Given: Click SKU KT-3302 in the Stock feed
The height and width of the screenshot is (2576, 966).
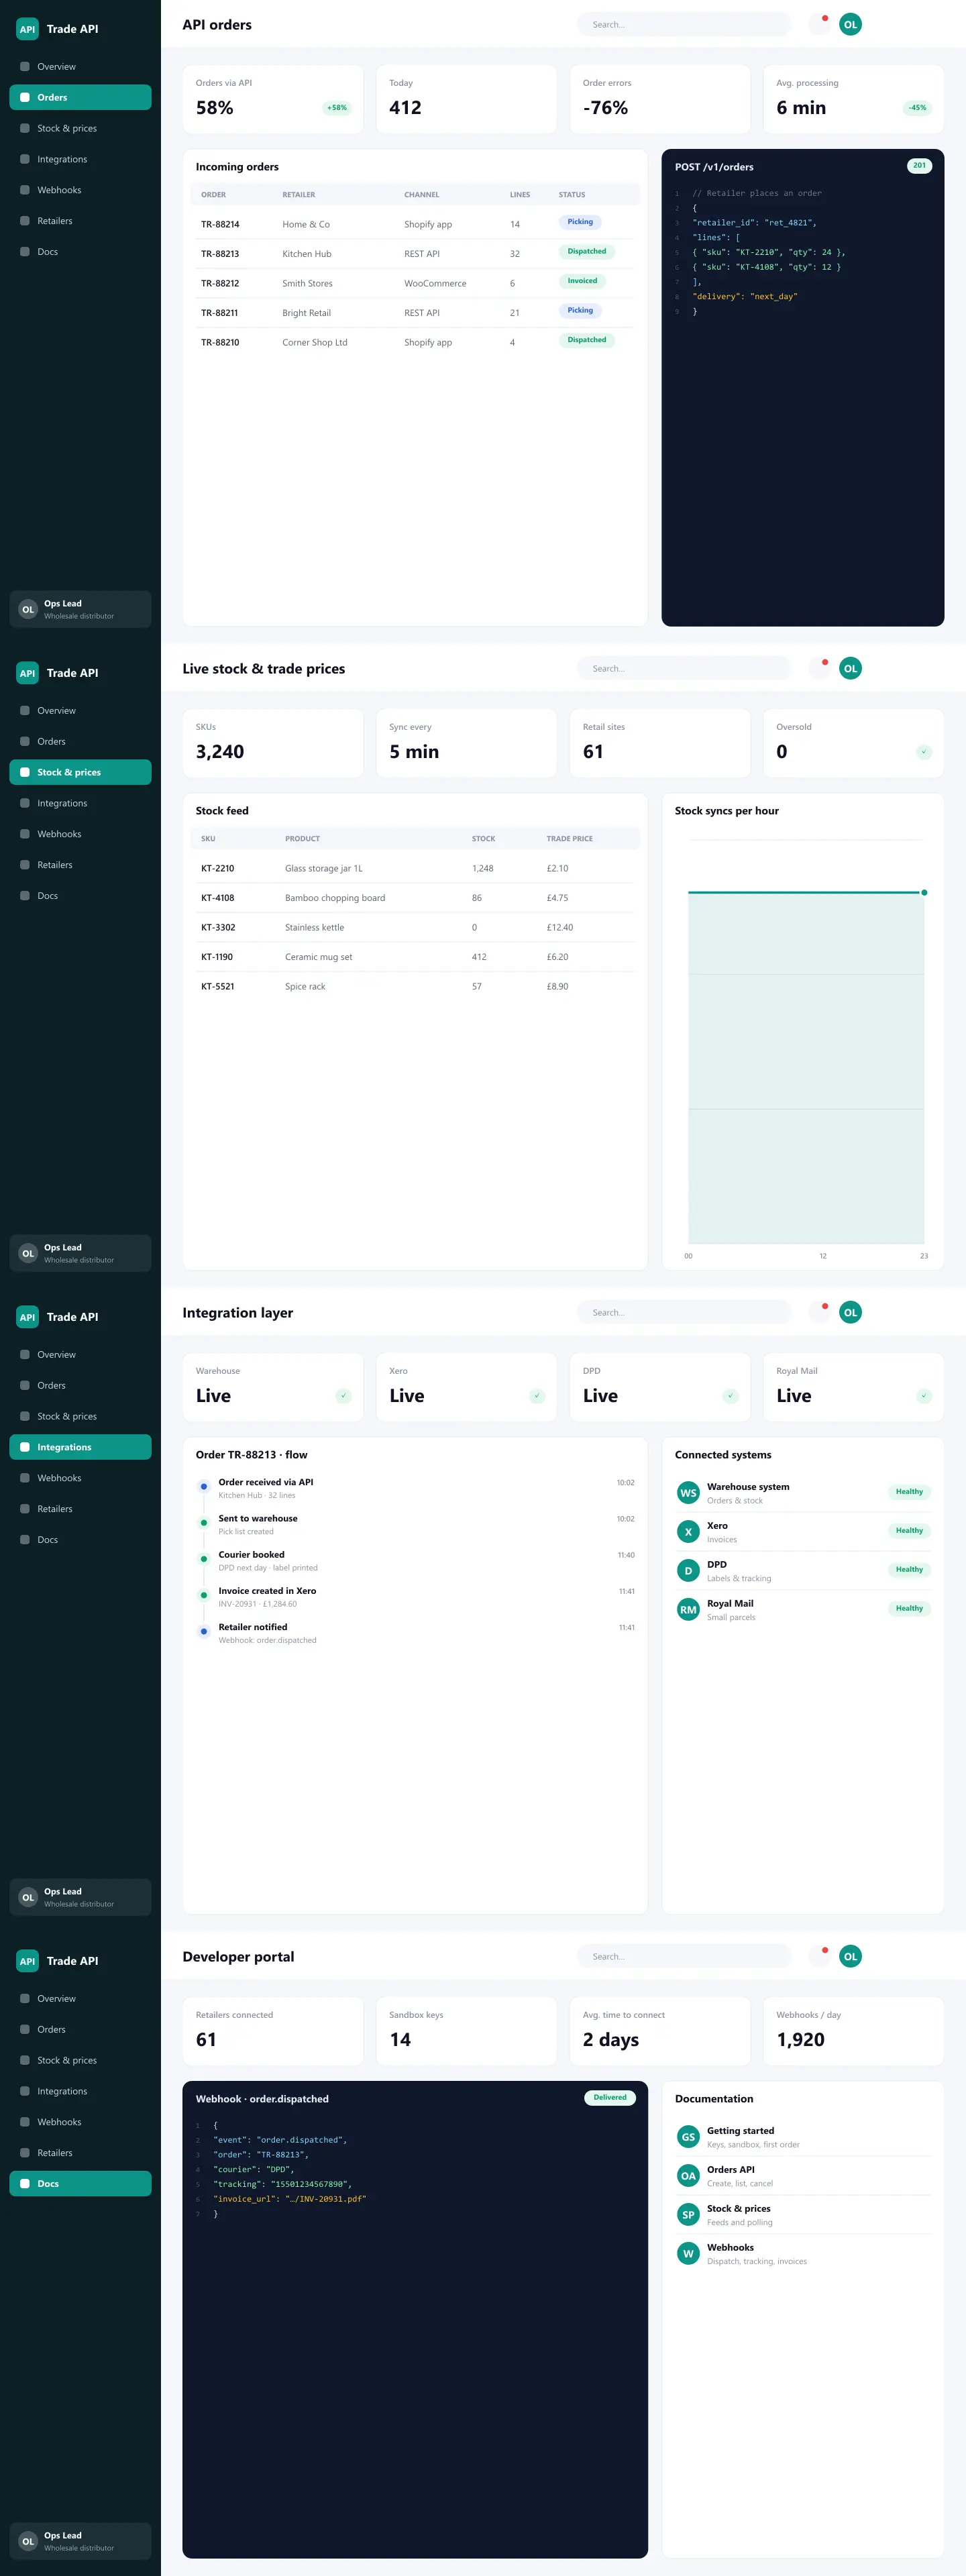Looking at the screenshot, I should 218,927.
